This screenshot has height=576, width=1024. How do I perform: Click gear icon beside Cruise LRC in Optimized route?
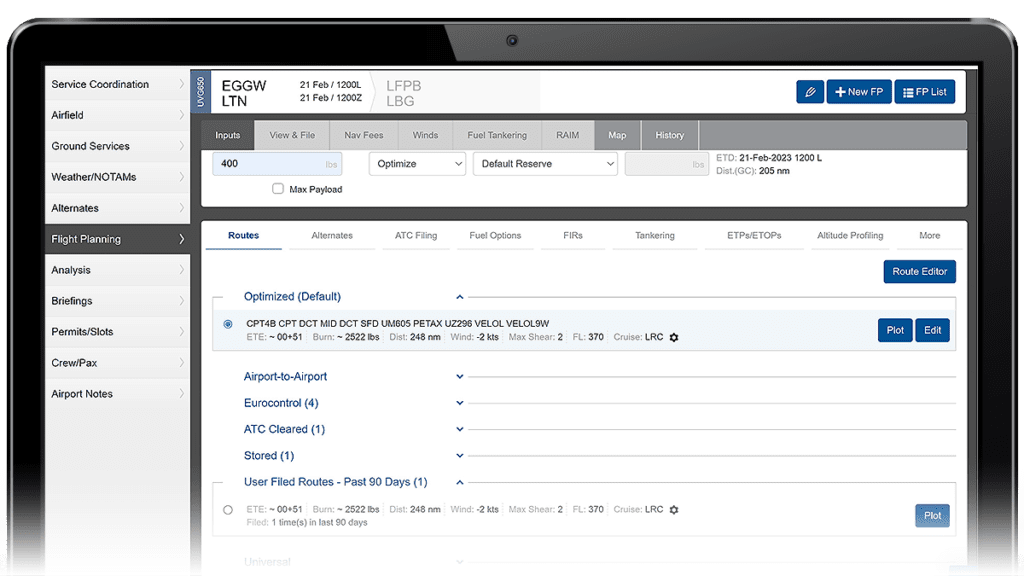[x=674, y=338]
